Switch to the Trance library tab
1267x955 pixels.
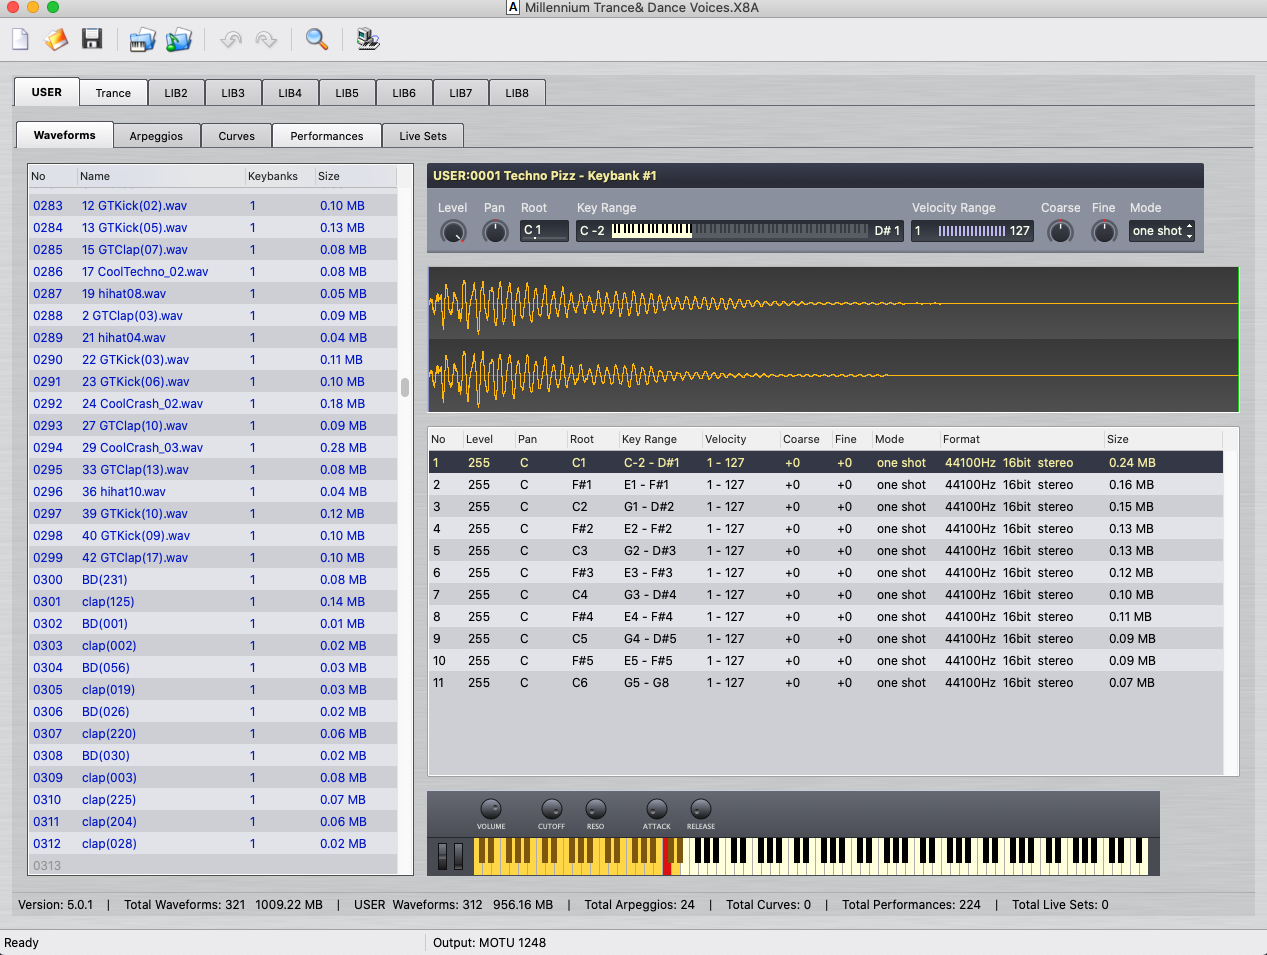point(113,93)
